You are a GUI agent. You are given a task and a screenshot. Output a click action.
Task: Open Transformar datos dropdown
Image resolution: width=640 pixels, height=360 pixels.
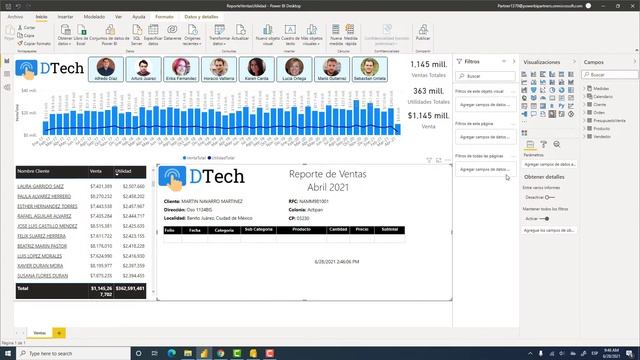(x=219, y=34)
